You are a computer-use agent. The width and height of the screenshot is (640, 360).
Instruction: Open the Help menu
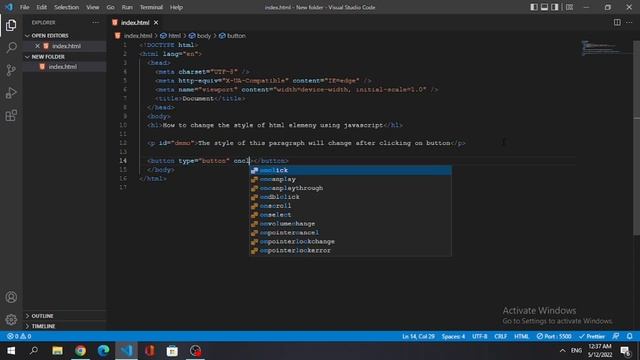click(x=176, y=7)
